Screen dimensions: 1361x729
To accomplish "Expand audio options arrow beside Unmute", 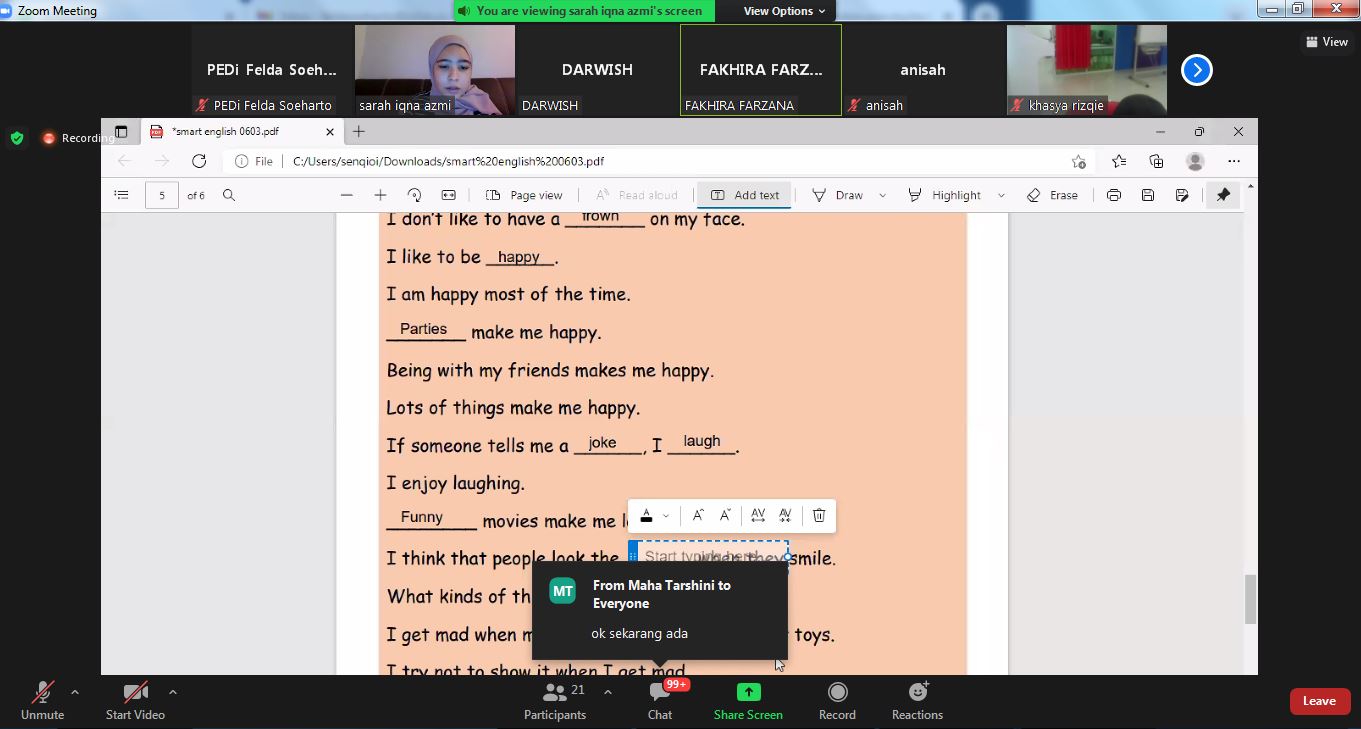I will [x=75, y=691].
